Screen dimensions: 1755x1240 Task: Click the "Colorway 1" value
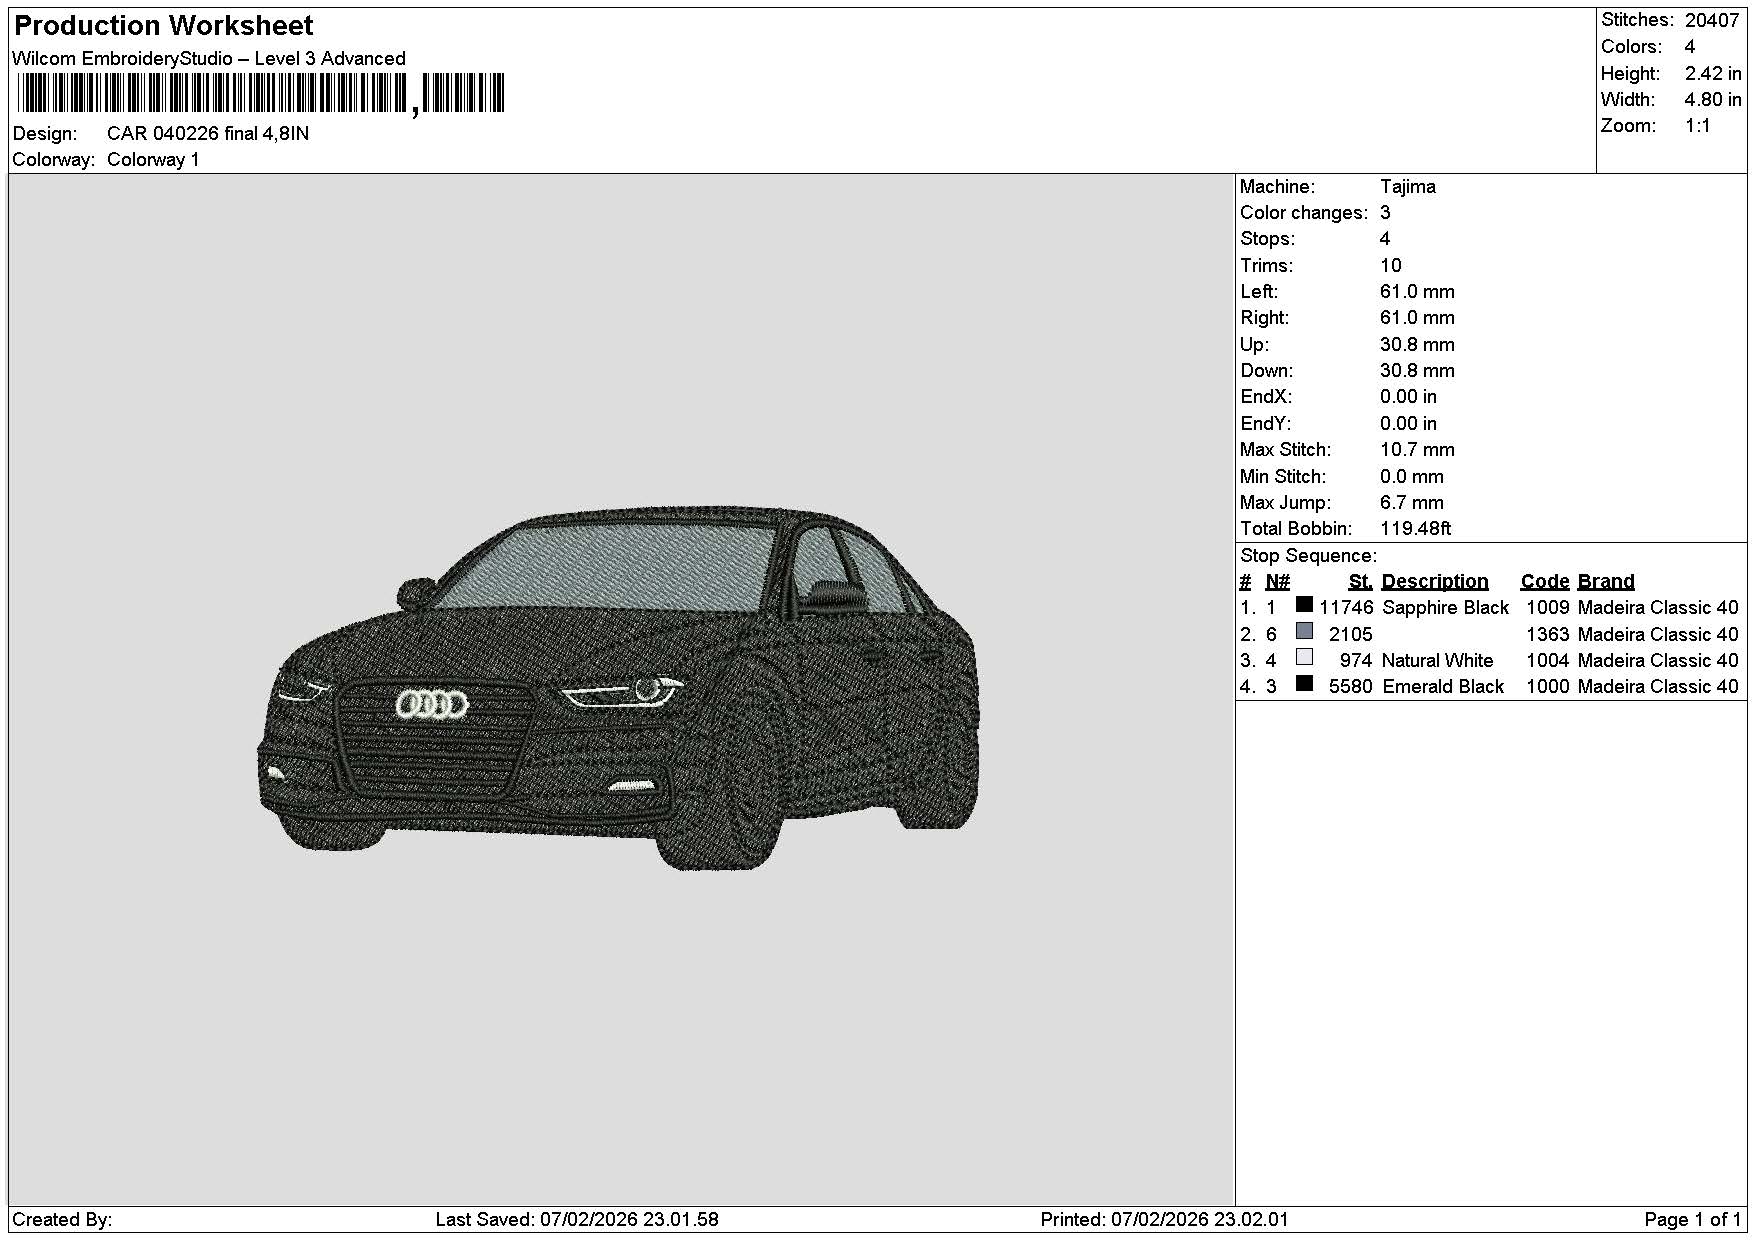[x=153, y=159]
